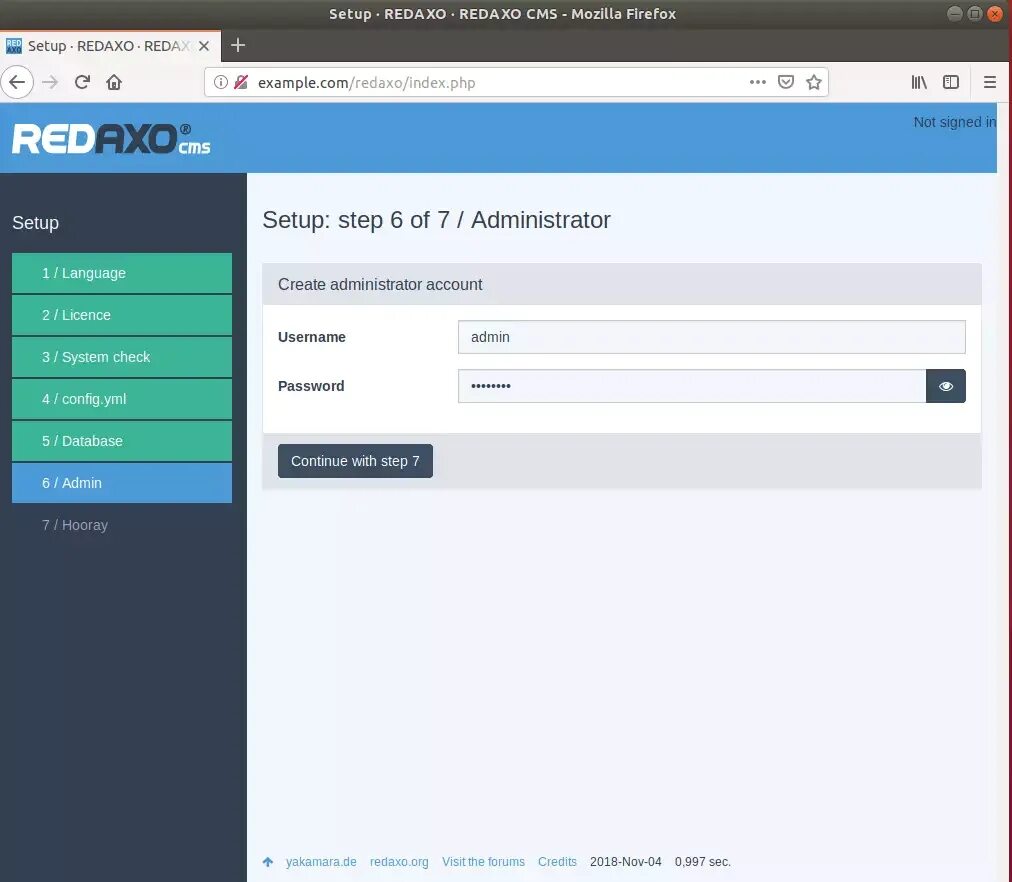
Task: Close the Firefox window
Action: point(995,14)
